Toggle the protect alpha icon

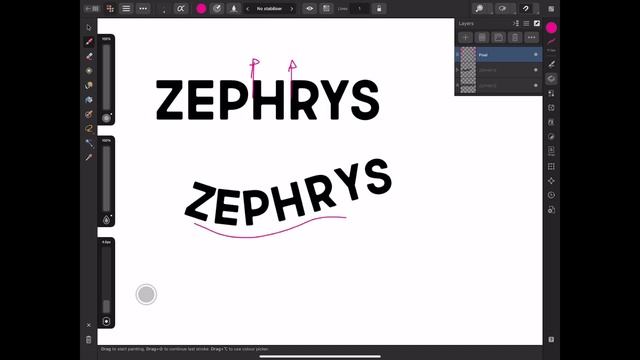tap(180, 9)
